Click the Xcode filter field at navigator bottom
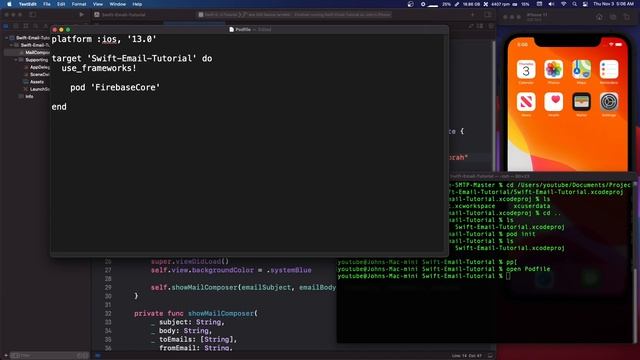Image resolution: width=640 pixels, height=360 pixels. (x=49, y=356)
